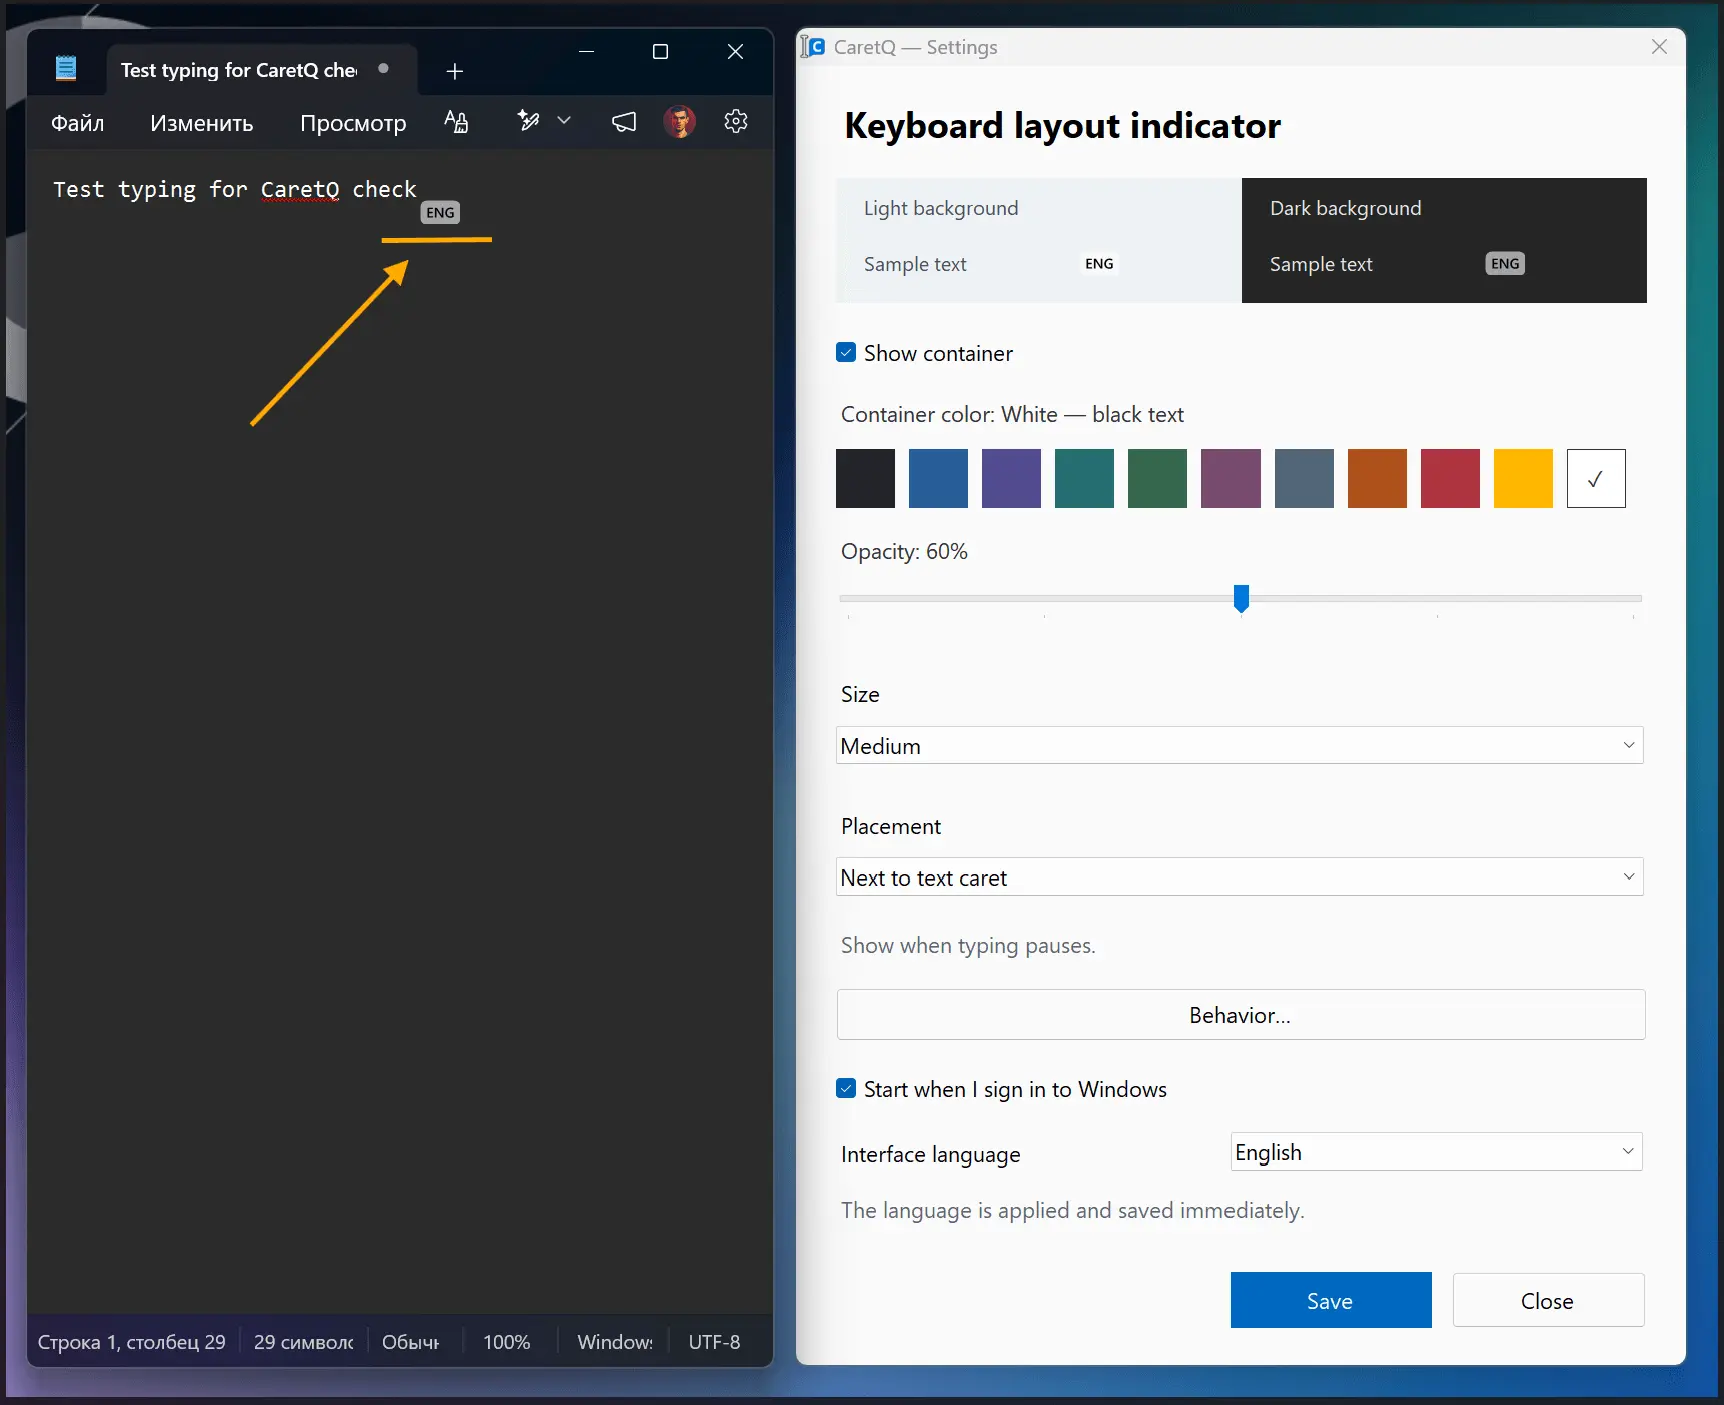Click the AI rewrite pen icon

(528, 121)
